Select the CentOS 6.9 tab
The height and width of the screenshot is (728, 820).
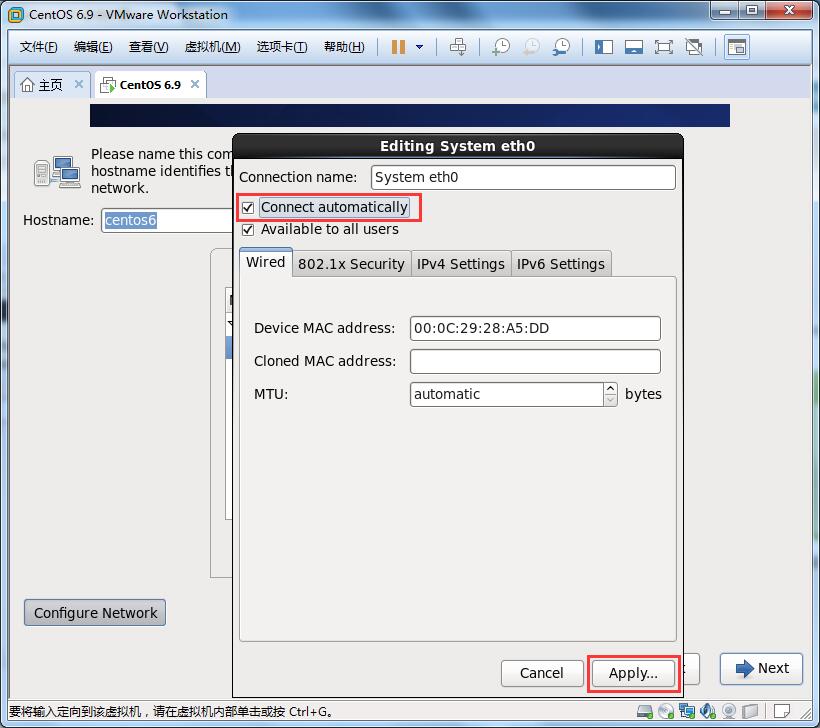click(x=150, y=85)
